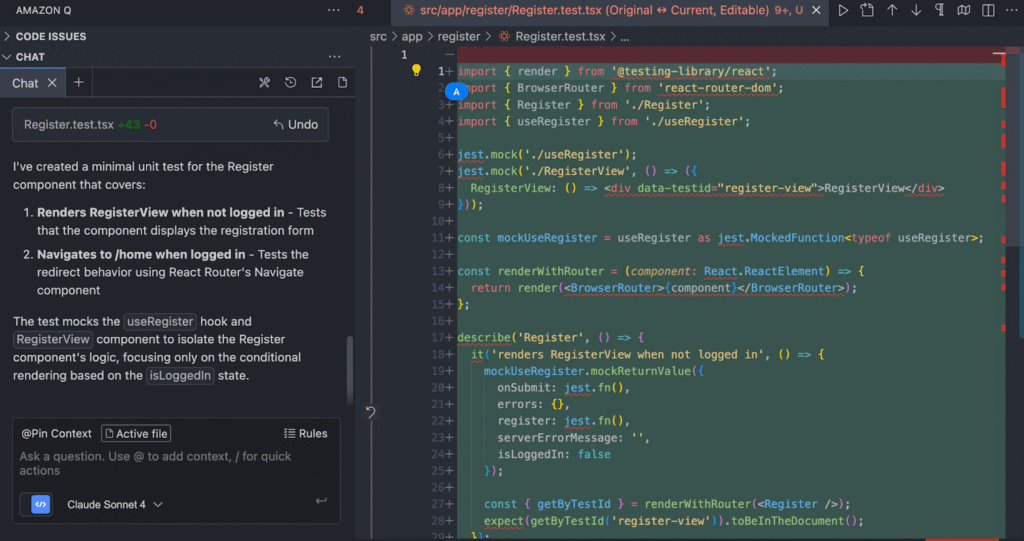Click the lightbulb code action icon
Screen dimensions: 1024x541
[x=417, y=71]
